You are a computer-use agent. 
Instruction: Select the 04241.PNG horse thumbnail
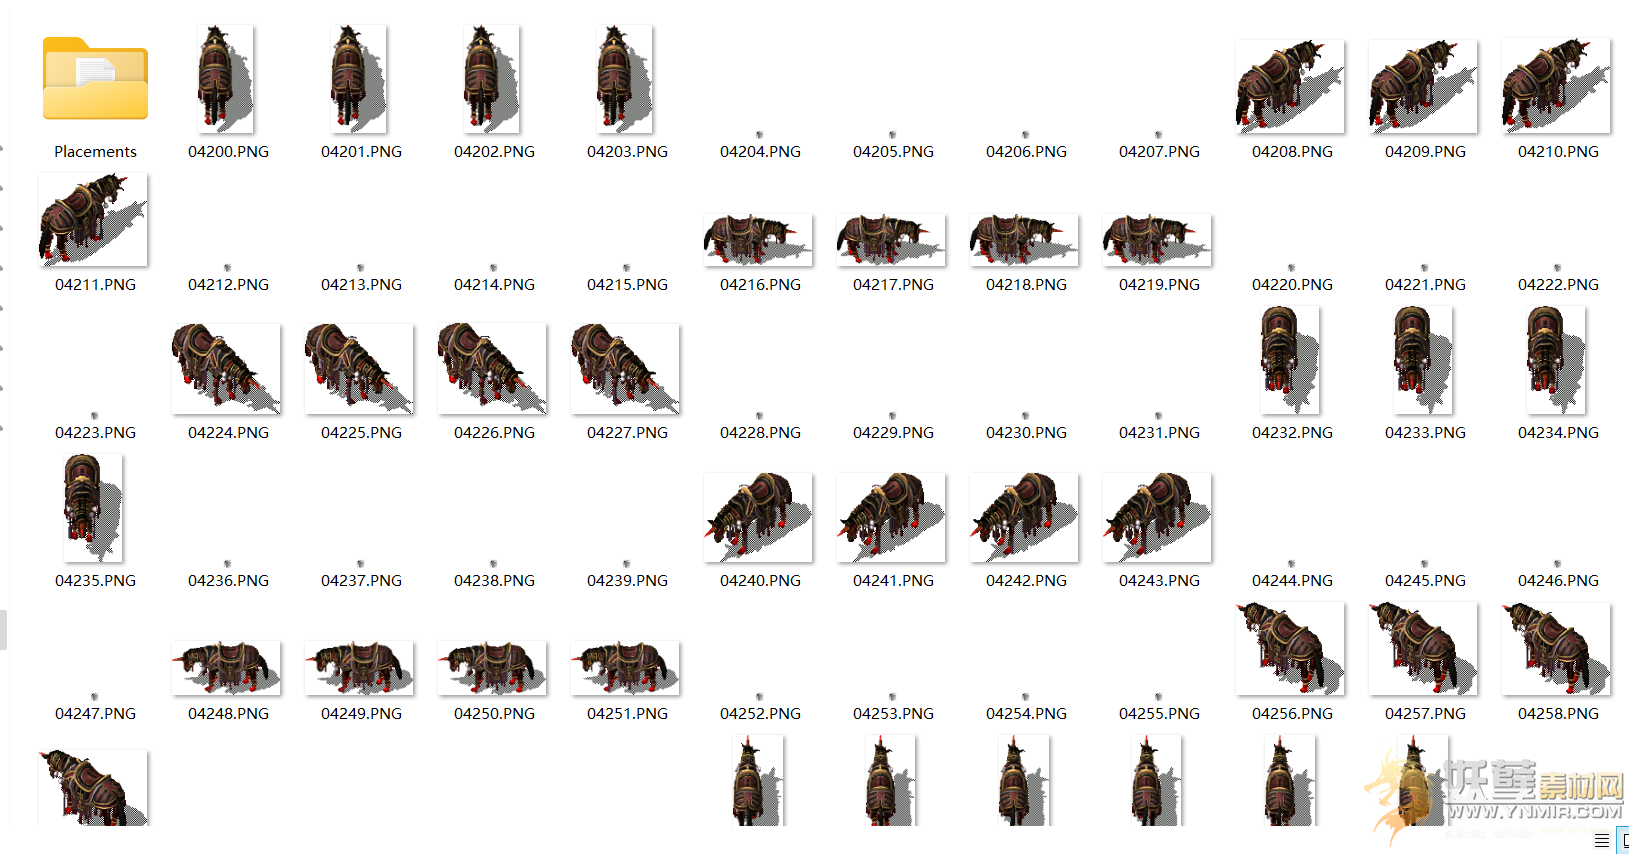(891, 517)
